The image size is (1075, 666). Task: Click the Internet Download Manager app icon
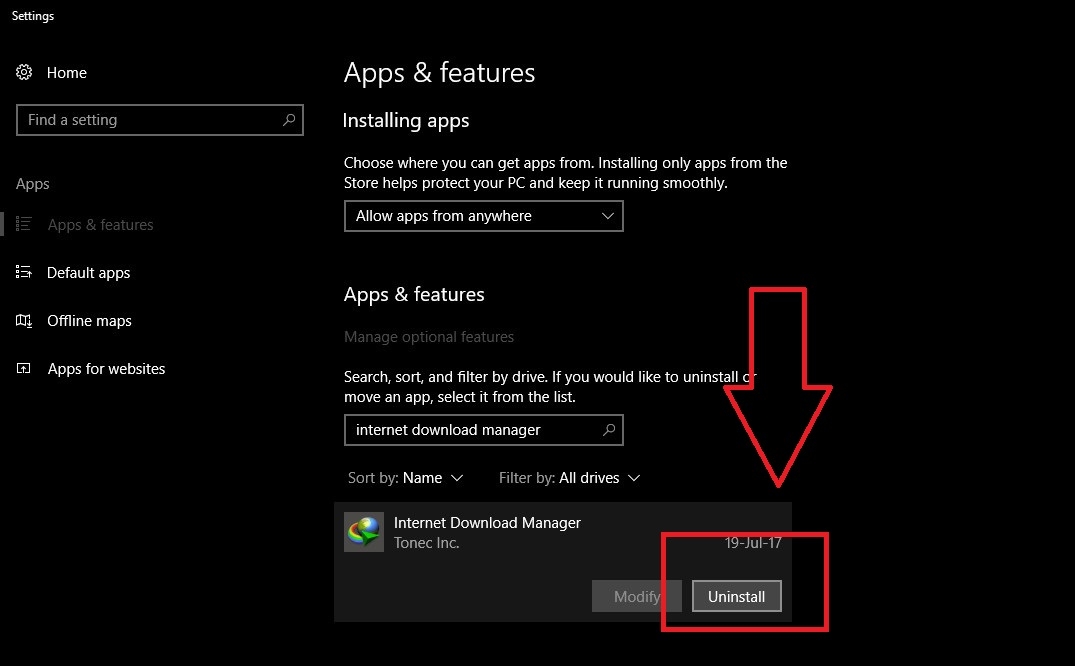tap(363, 532)
